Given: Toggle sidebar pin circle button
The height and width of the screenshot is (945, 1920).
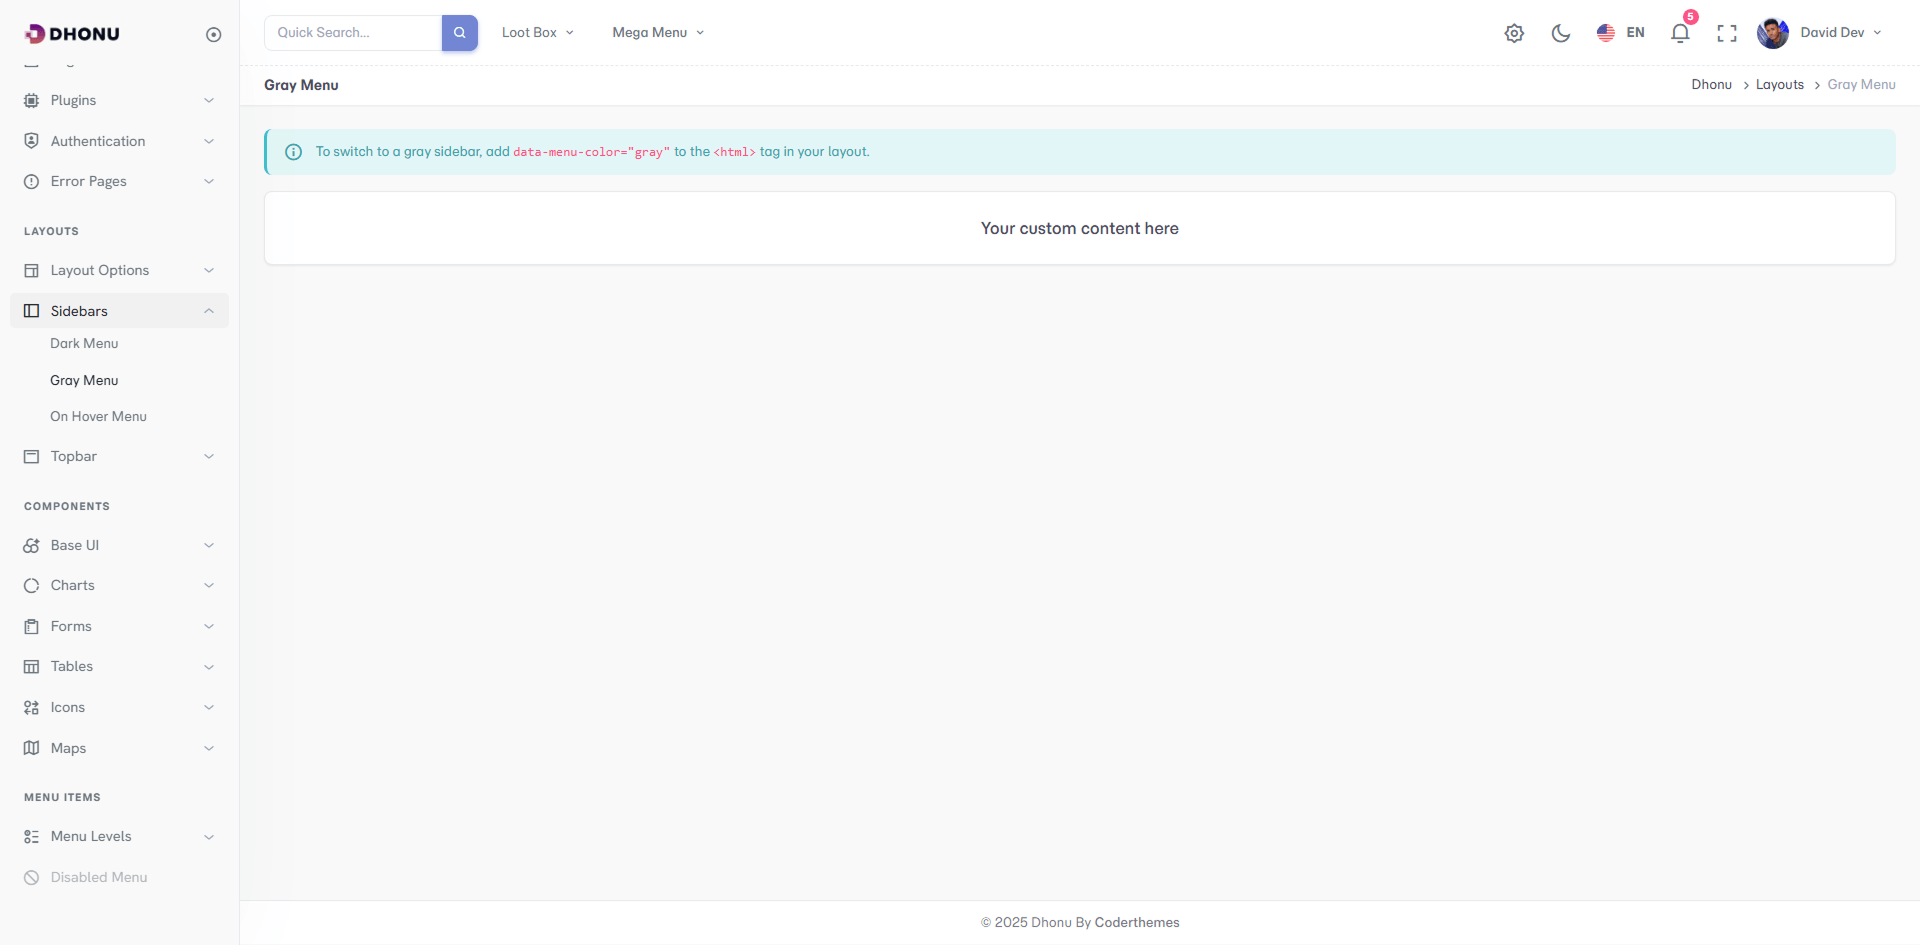Looking at the screenshot, I should tap(213, 35).
